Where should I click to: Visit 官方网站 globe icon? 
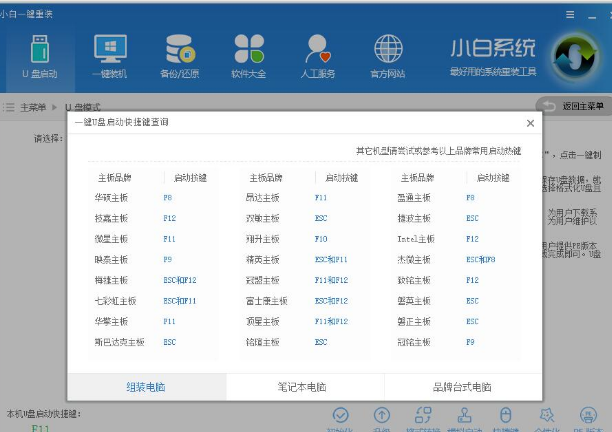[x=388, y=52]
